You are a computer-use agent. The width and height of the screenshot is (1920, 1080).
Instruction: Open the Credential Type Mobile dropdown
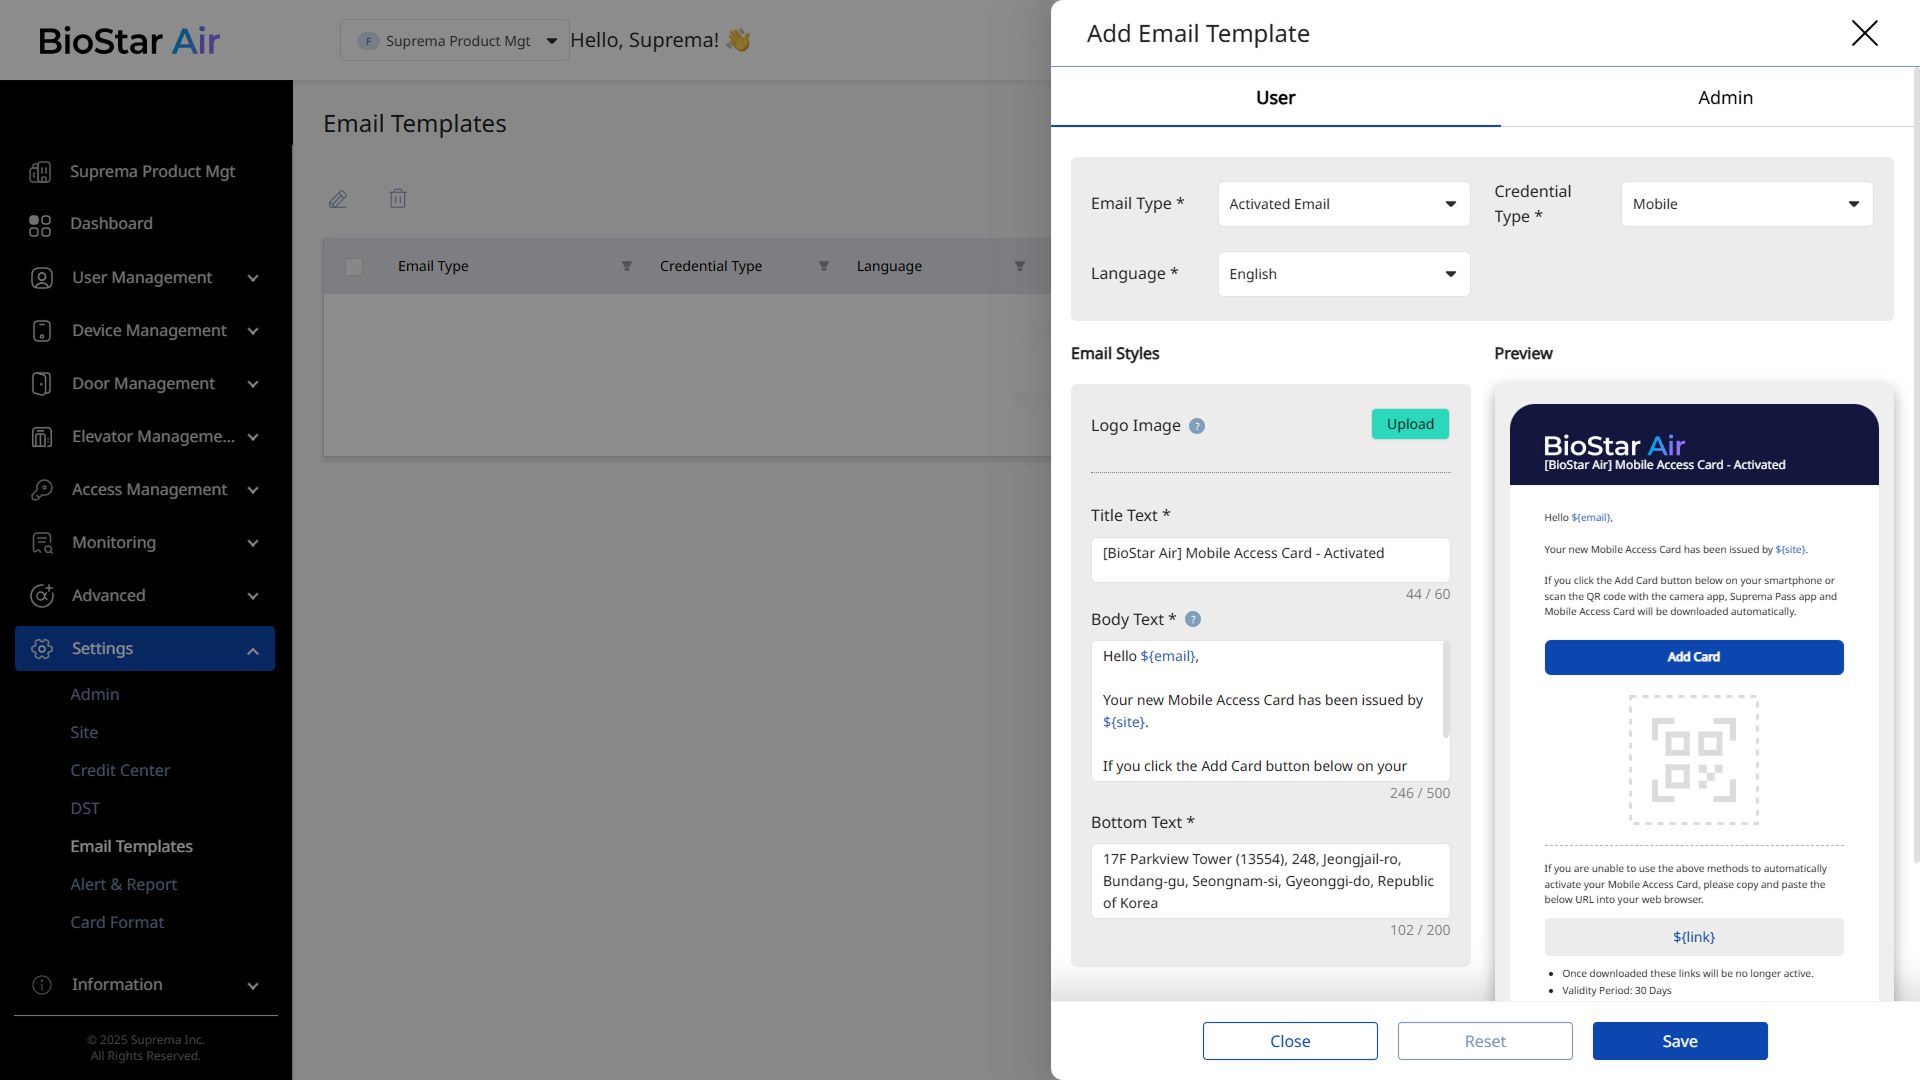tap(1746, 204)
